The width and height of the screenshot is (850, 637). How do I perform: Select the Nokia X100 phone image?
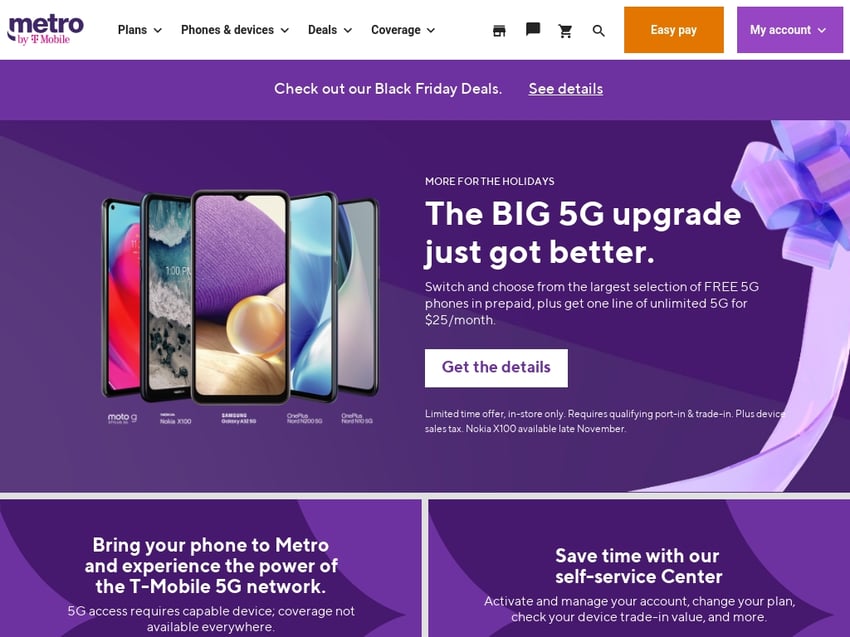point(166,297)
